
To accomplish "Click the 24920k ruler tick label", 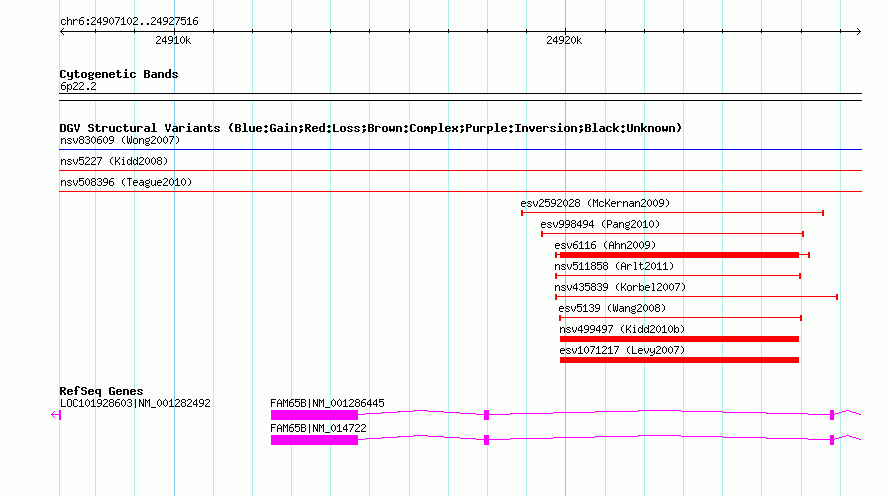I will point(564,40).
